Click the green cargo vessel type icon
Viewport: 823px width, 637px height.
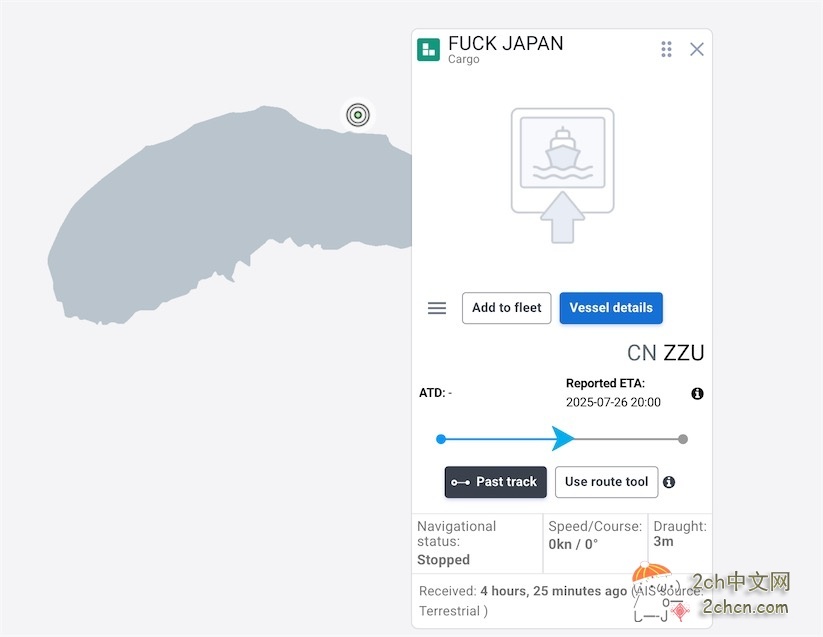click(x=428, y=48)
